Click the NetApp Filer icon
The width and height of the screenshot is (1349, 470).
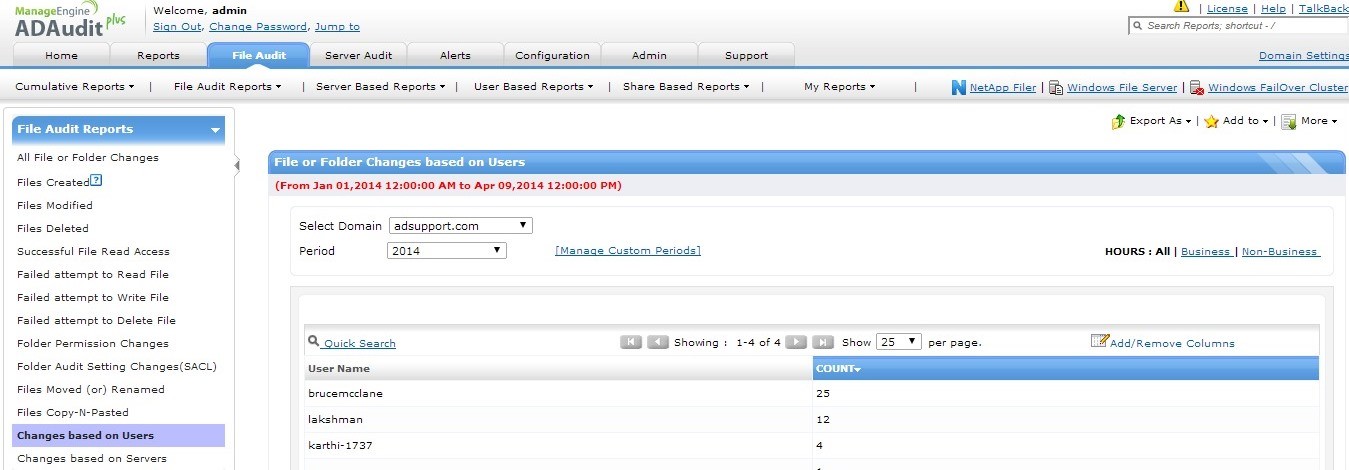point(959,87)
